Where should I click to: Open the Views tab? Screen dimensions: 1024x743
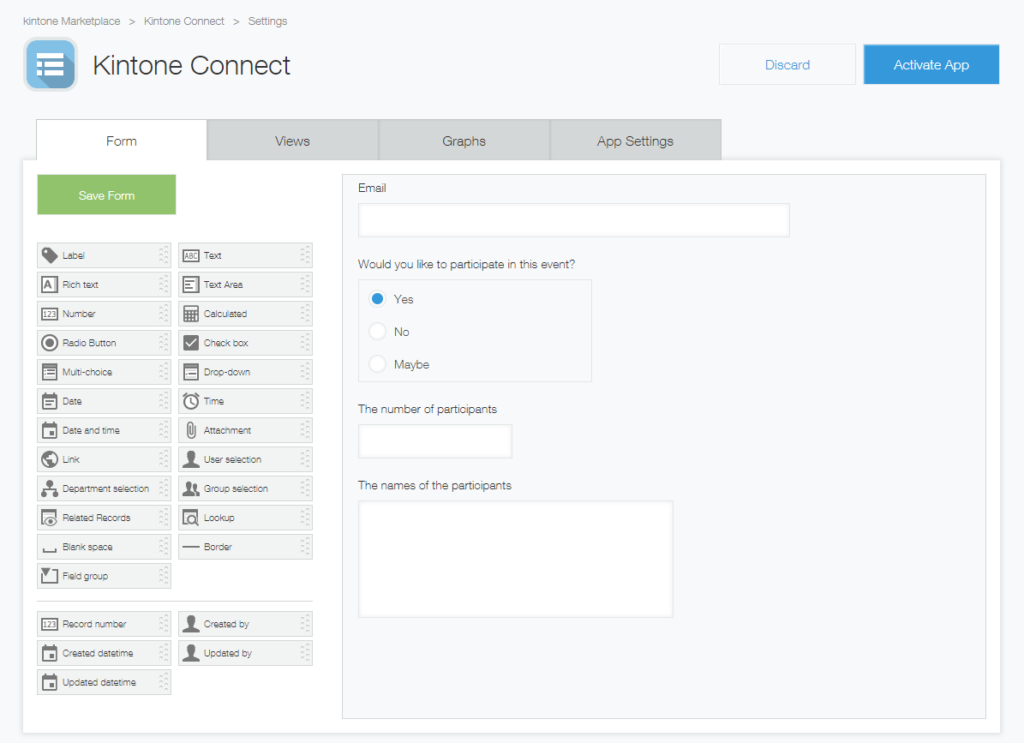(293, 140)
